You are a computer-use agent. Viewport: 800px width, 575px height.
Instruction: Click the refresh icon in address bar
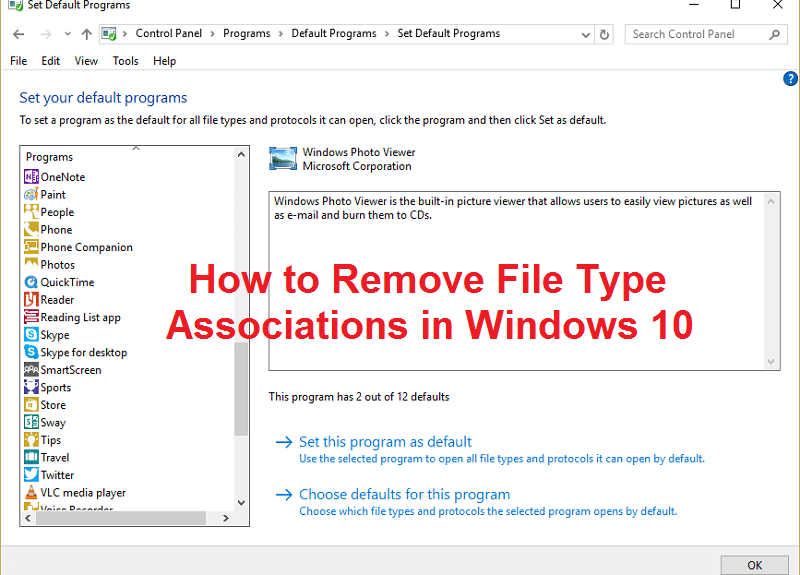(604, 34)
